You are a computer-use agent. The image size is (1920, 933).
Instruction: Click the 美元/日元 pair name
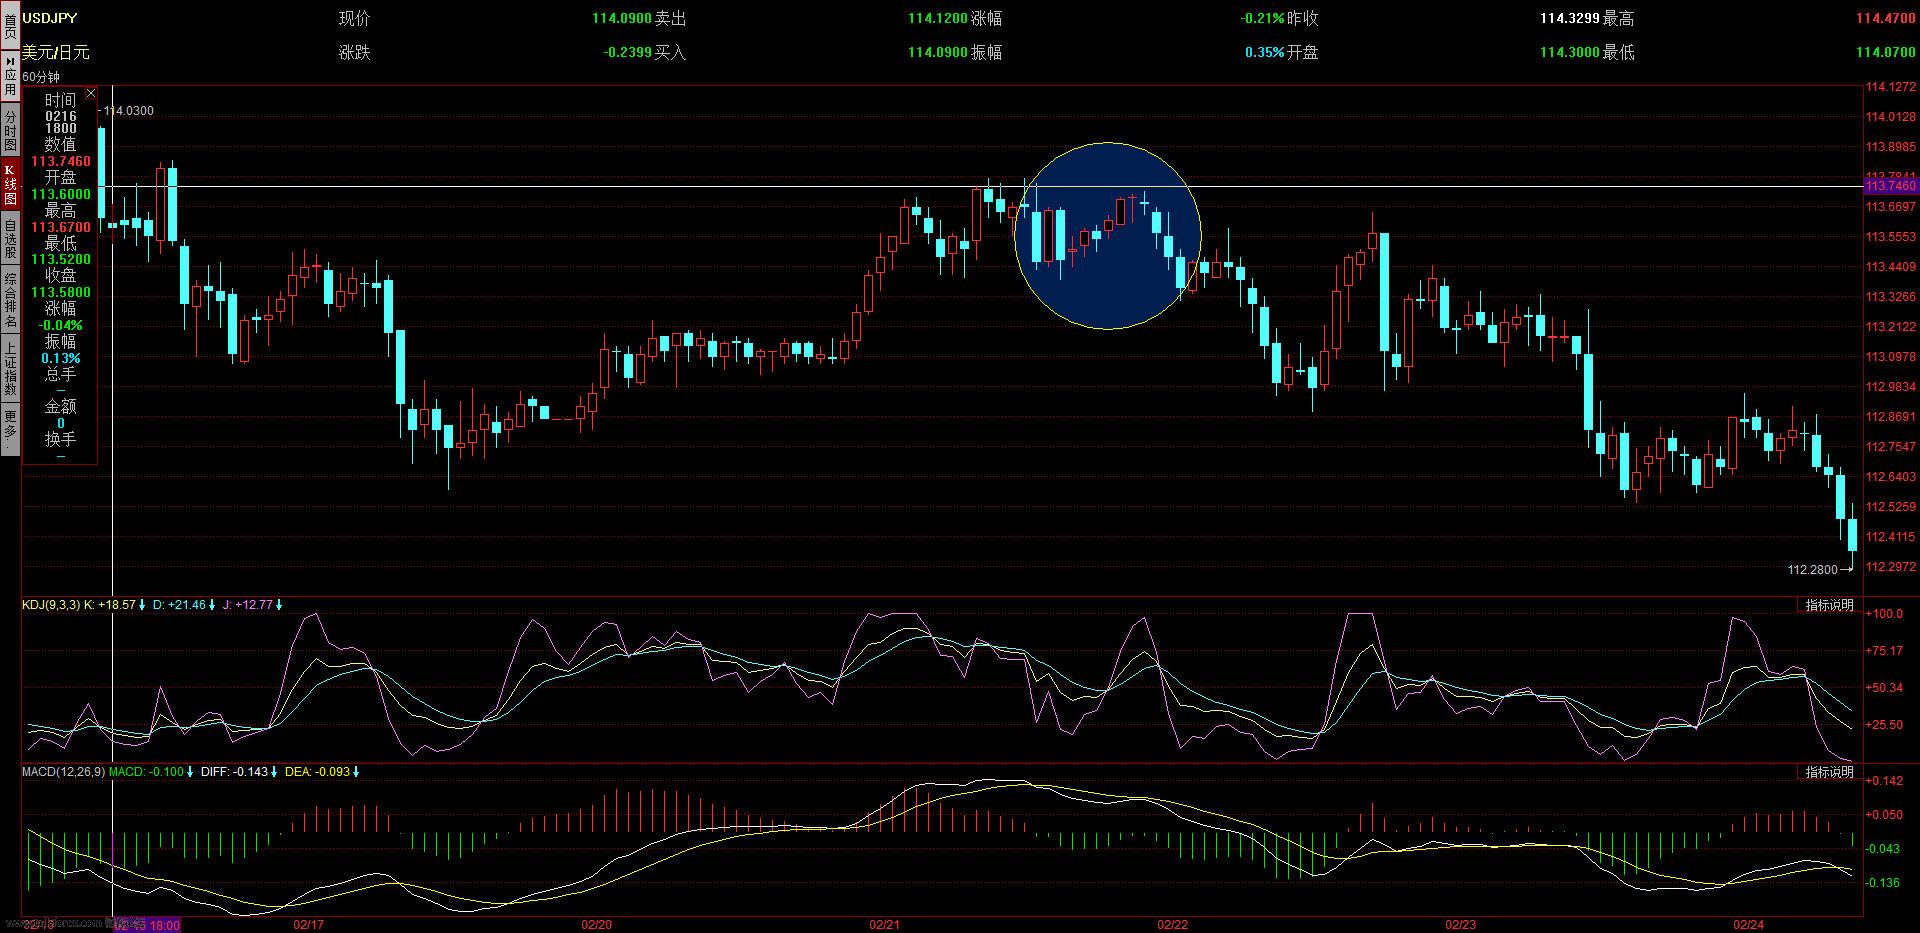click(x=56, y=52)
